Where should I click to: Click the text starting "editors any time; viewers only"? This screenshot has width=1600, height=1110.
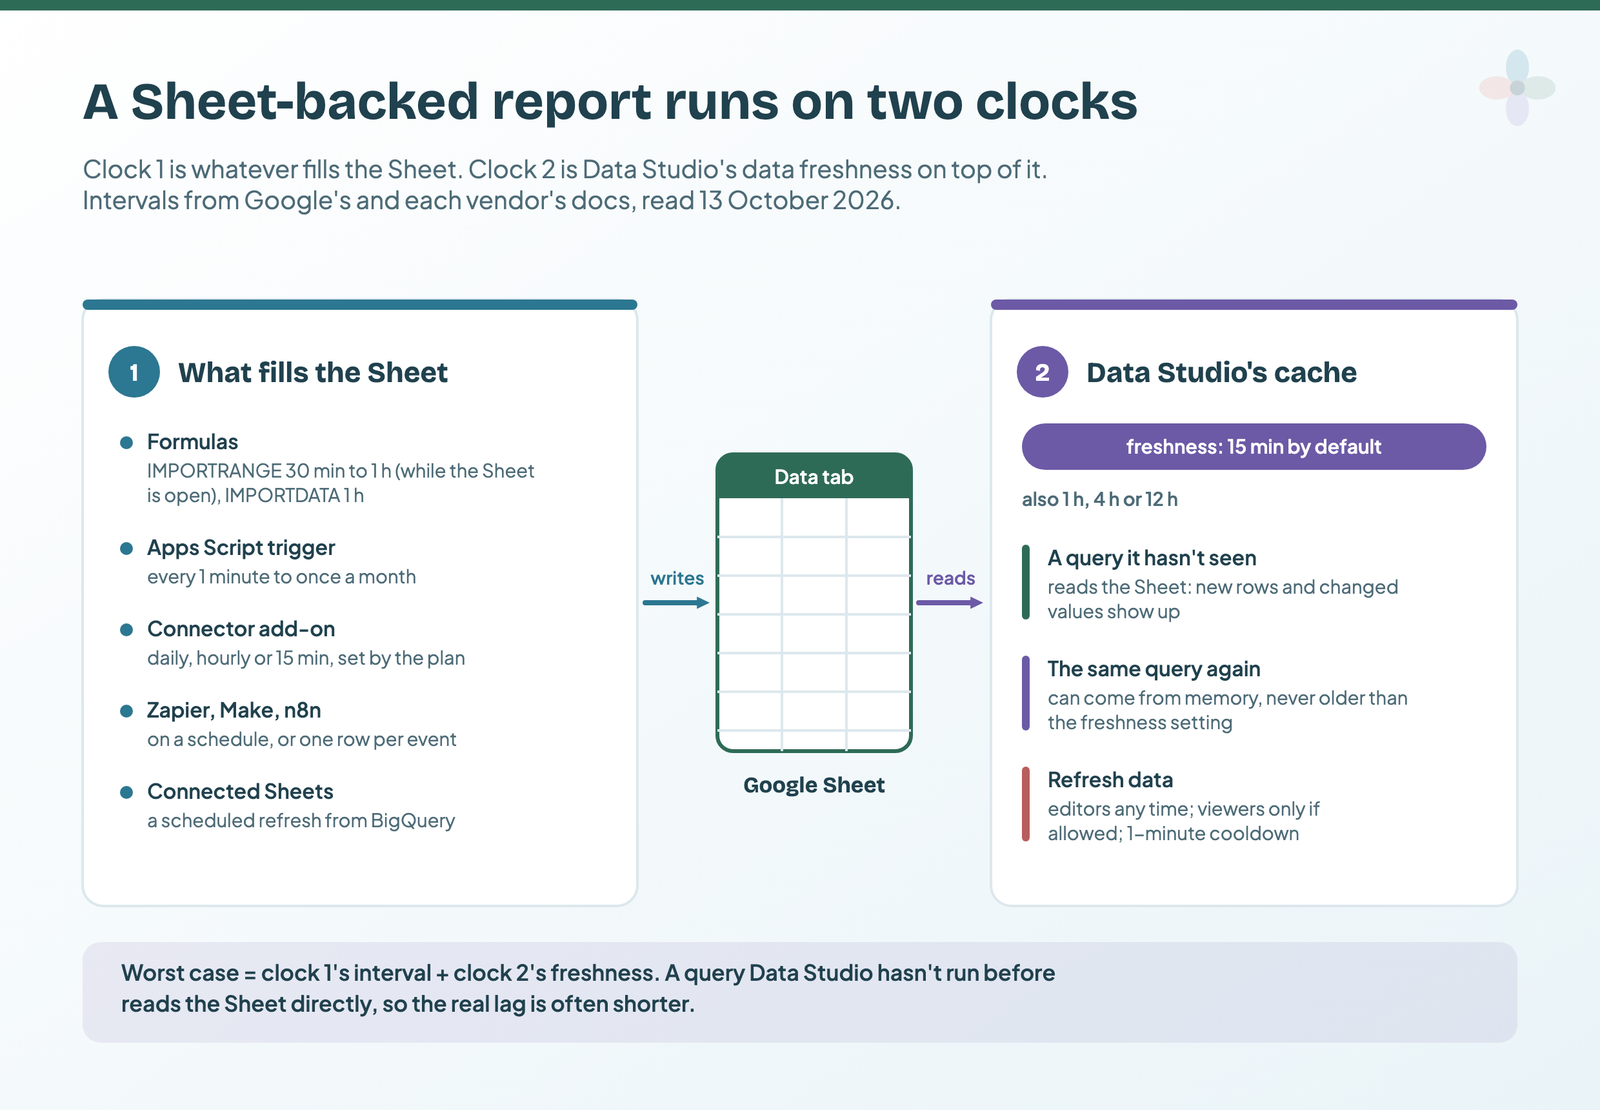click(x=1183, y=821)
